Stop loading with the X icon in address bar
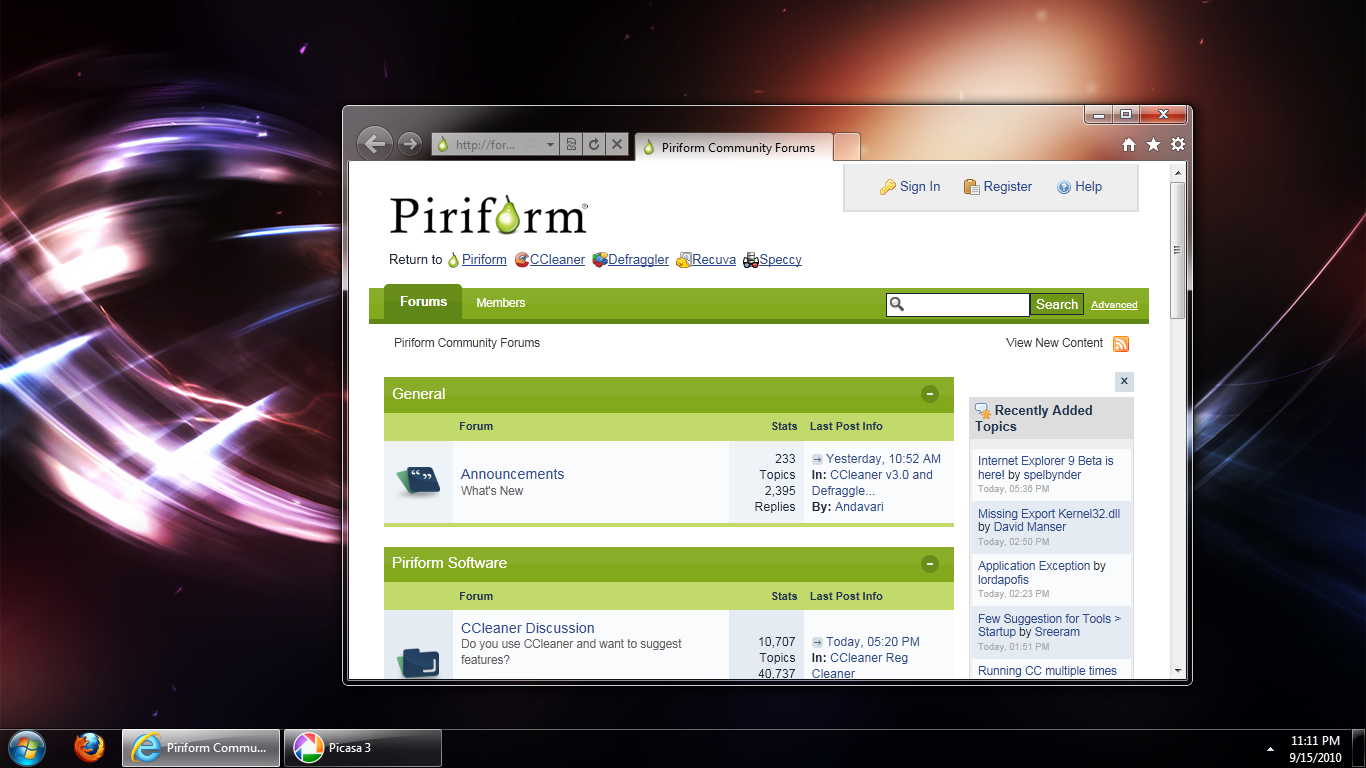 tap(617, 144)
